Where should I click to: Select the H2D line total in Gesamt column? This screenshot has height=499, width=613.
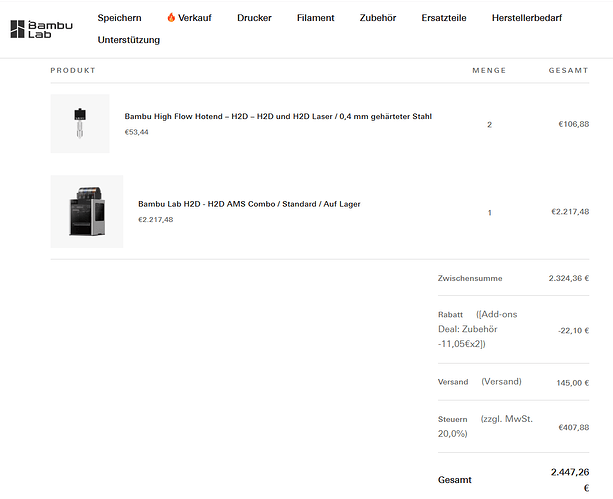tap(570, 212)
